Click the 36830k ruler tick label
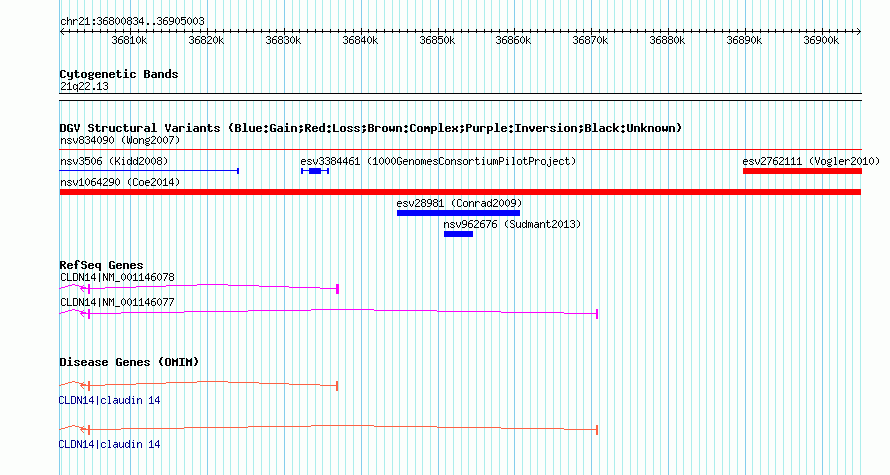Viewport: 890px width, 475px height. (283, 41)
